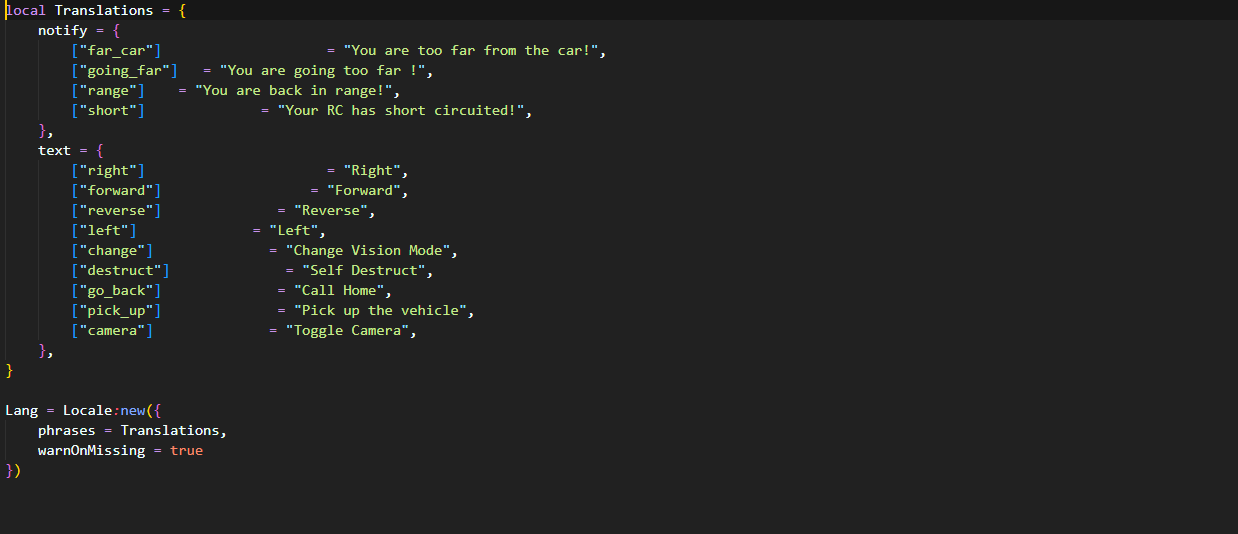Click the "short" key in notify
Viewport: 1238px width, 534px height.
(108, 110)
